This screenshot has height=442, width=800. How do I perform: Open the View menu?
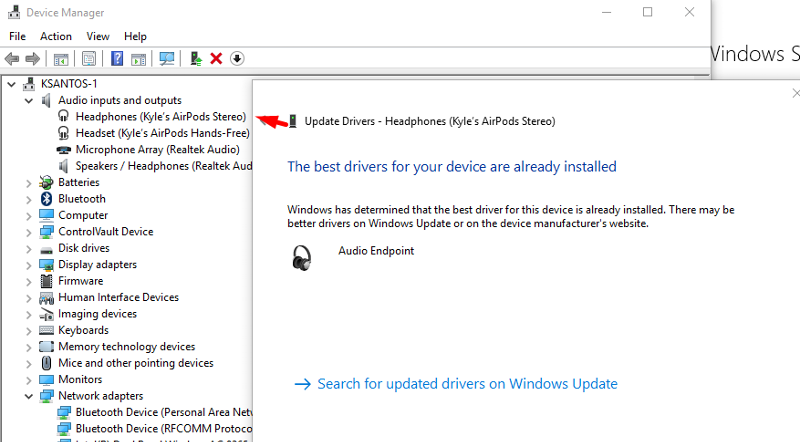97,36
